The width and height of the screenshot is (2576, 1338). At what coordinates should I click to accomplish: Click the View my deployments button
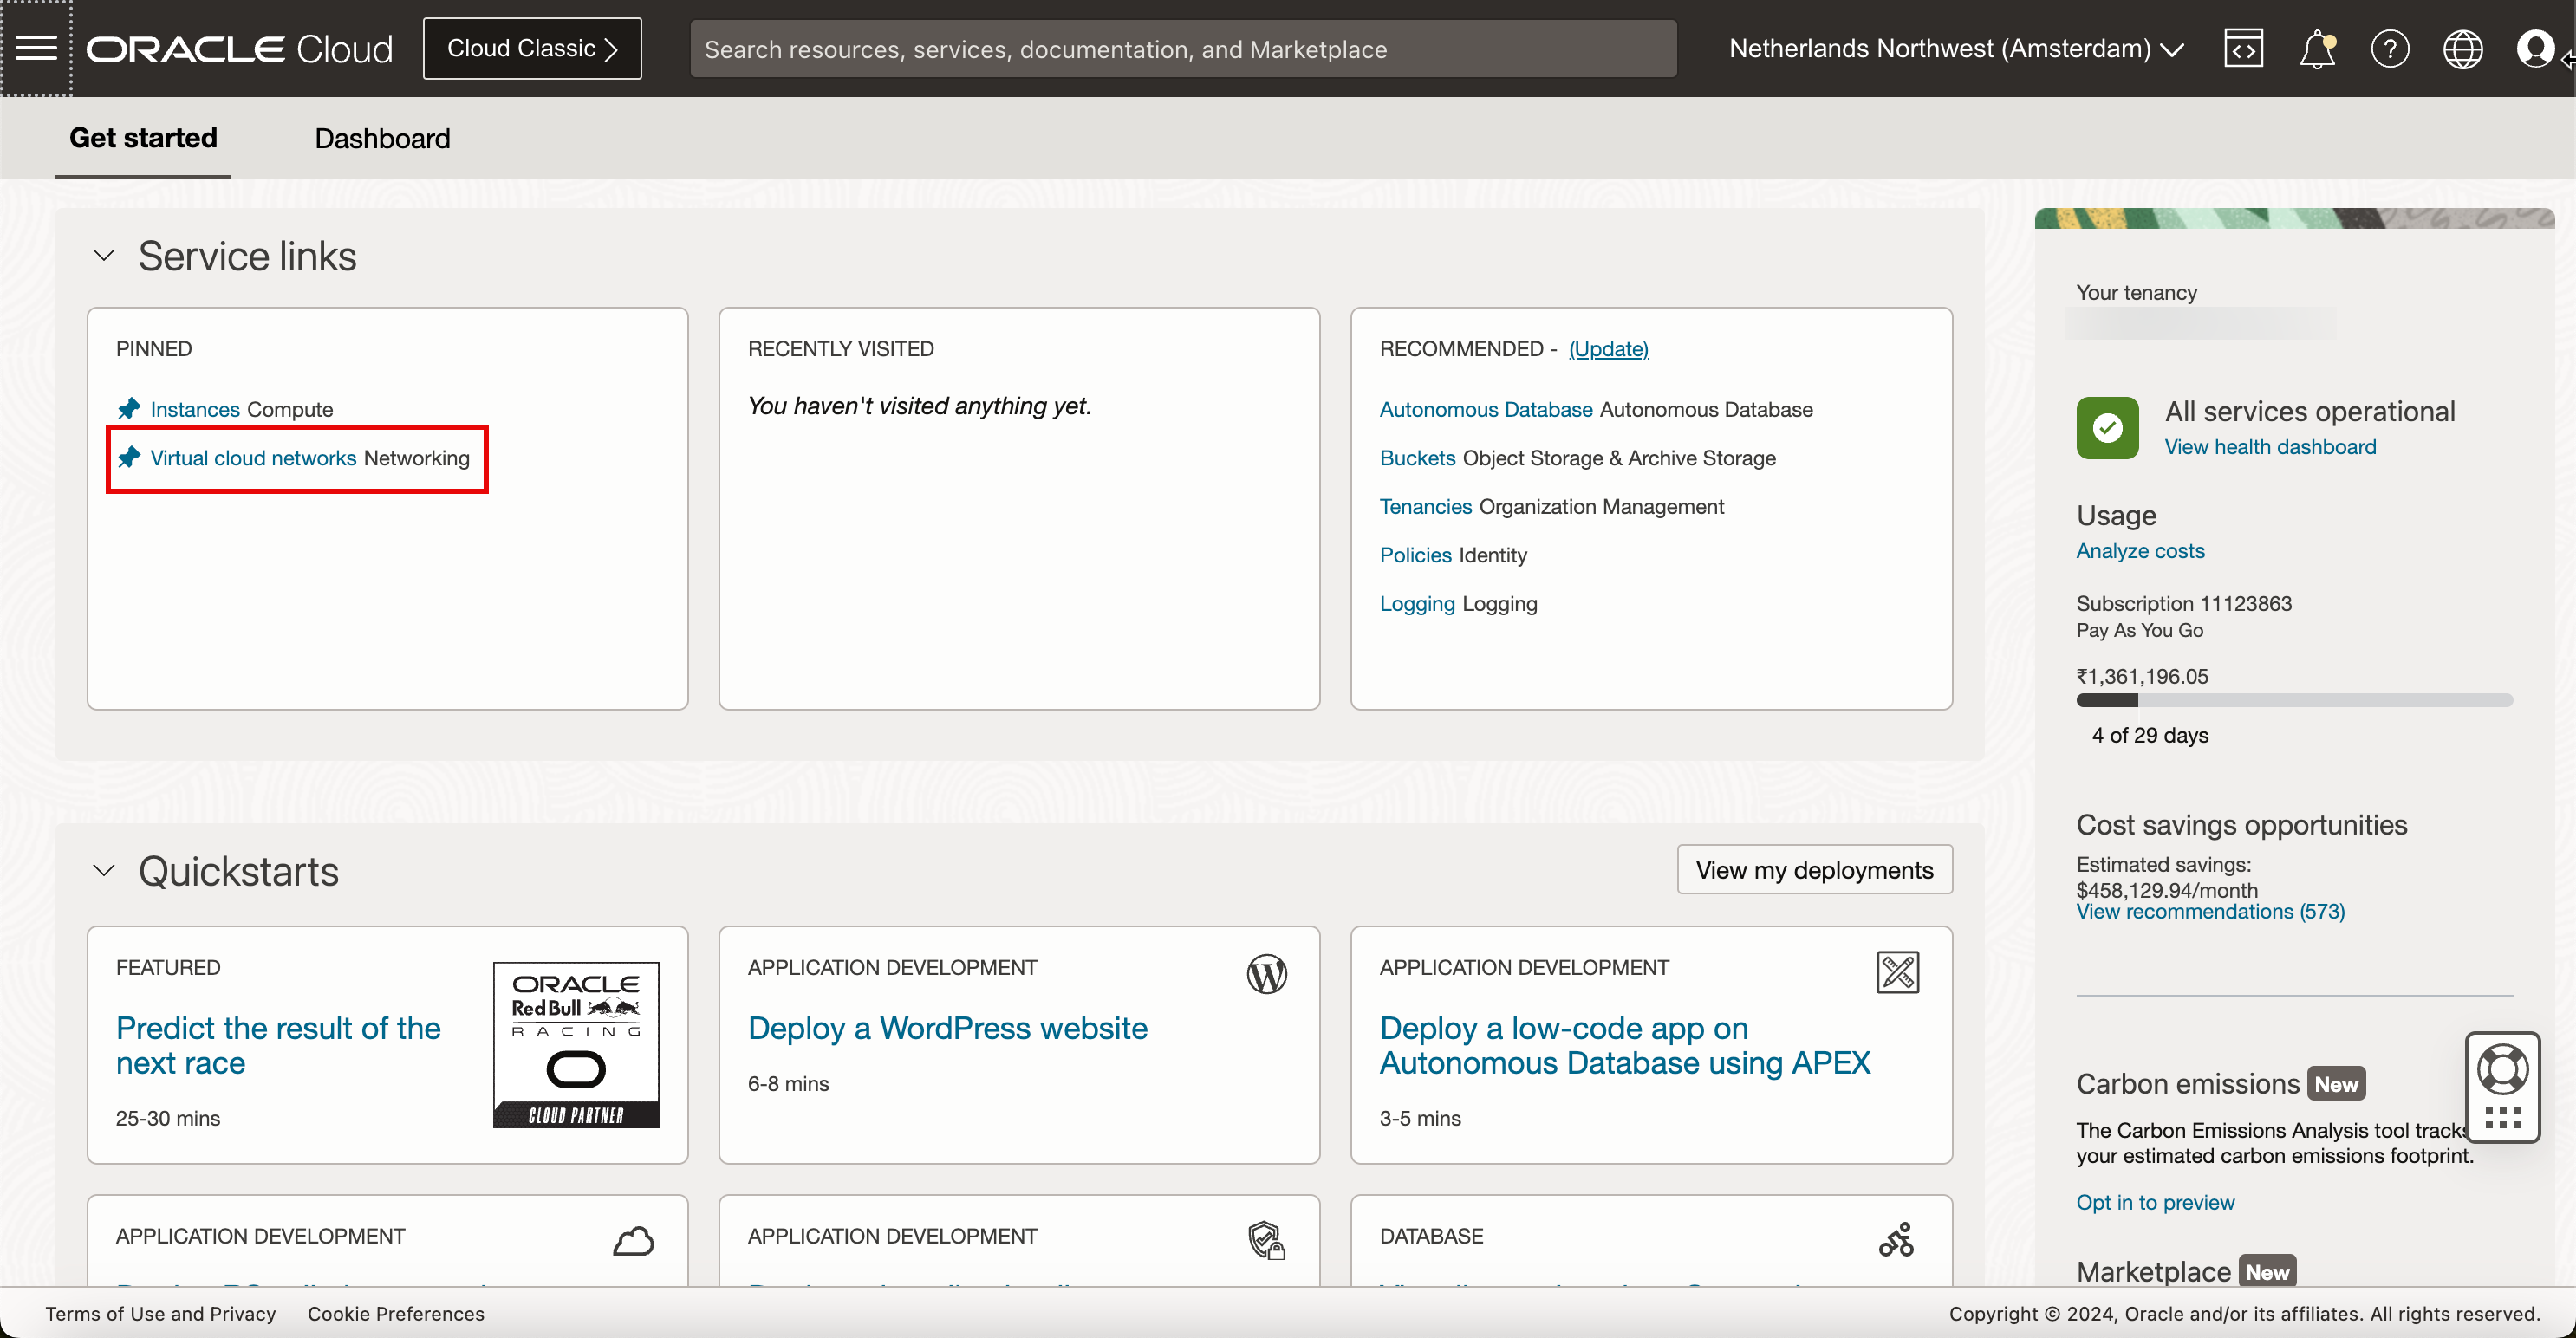point(1814,870)
